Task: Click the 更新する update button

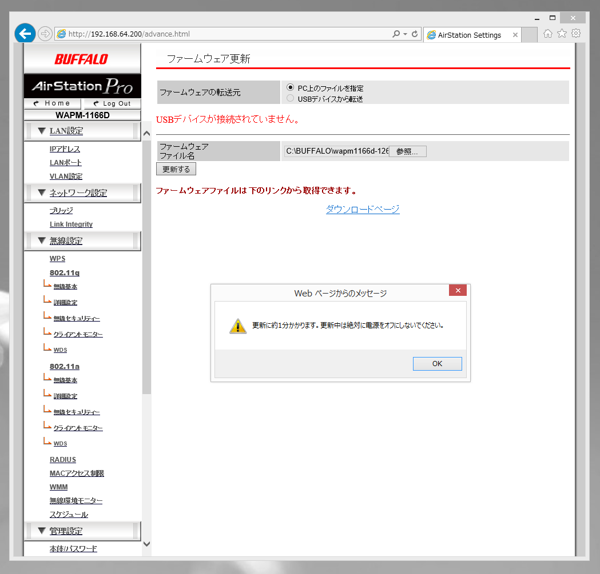Action: [176, 169]
